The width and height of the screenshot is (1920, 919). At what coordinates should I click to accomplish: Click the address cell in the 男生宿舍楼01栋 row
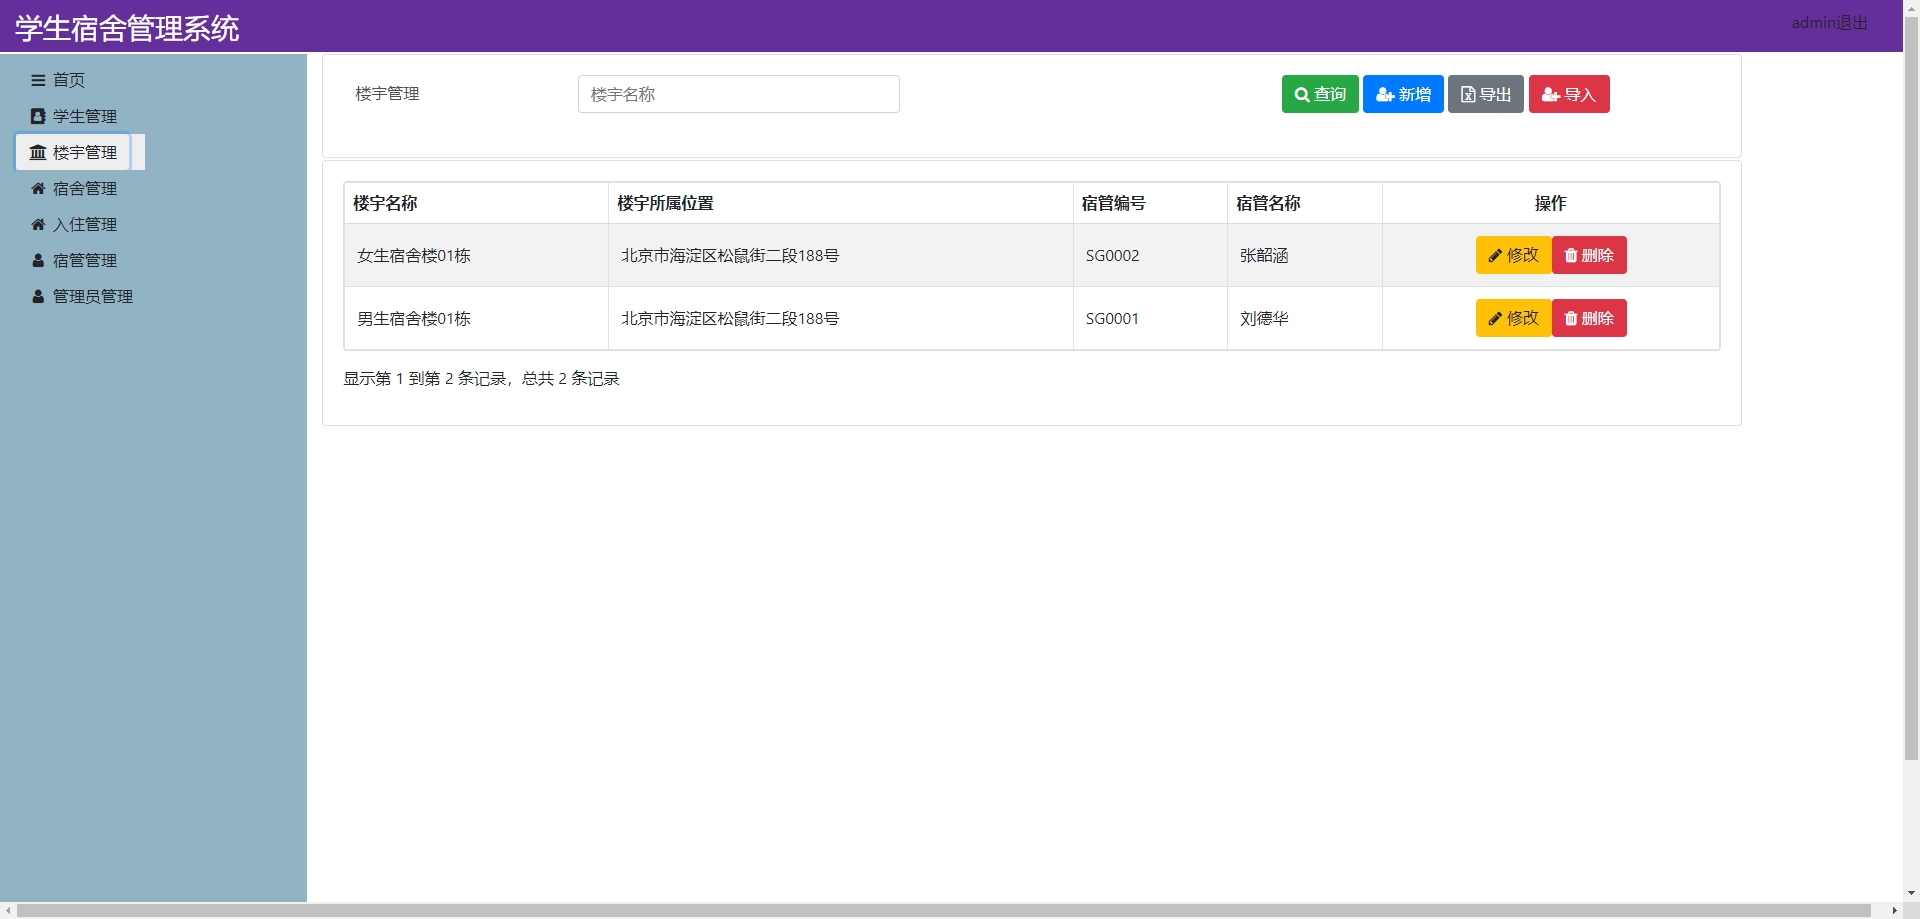(x=841, y=318)
